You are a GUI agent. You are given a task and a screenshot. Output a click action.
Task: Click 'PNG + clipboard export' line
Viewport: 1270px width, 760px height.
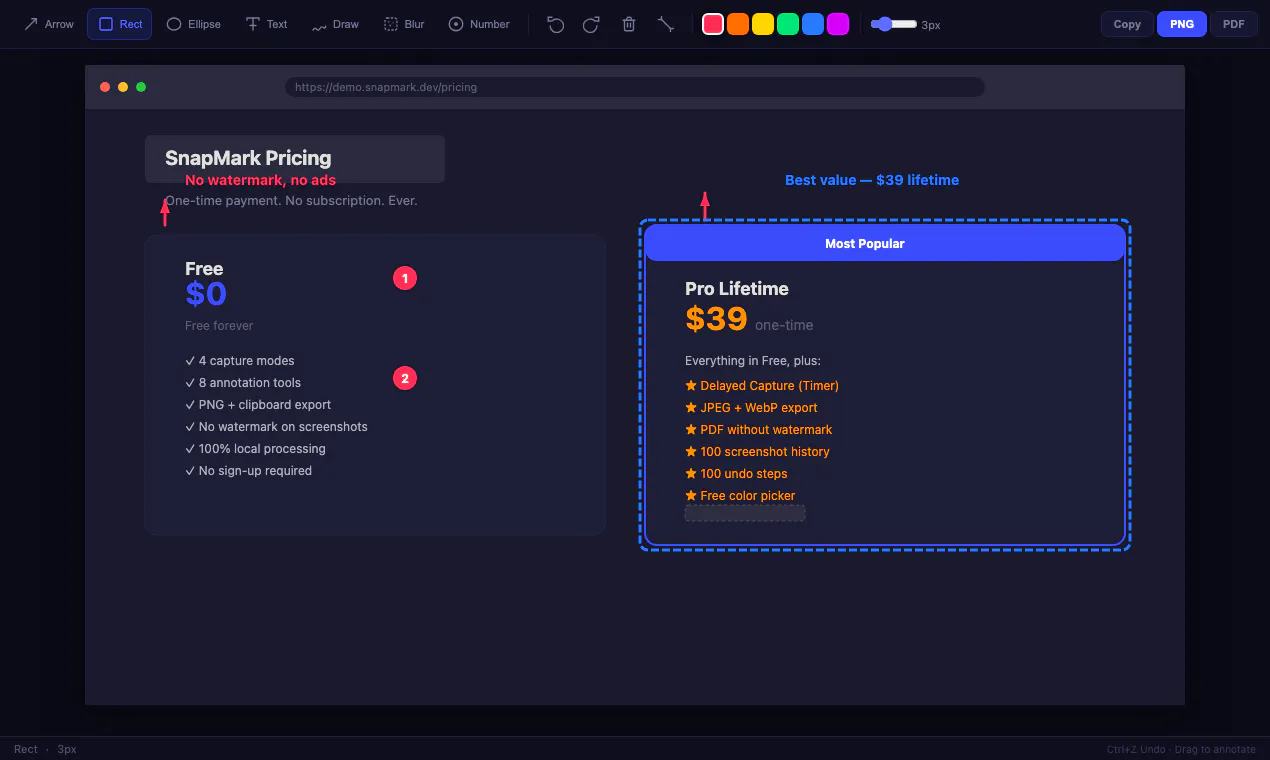coord(258,405)
